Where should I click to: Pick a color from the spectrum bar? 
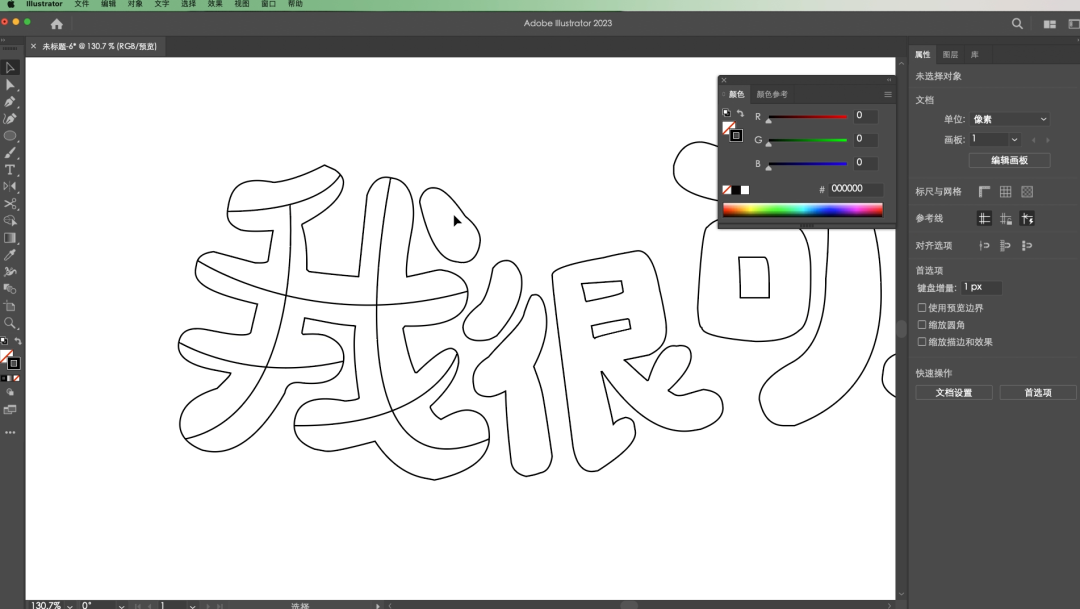[x=802, y=210]
